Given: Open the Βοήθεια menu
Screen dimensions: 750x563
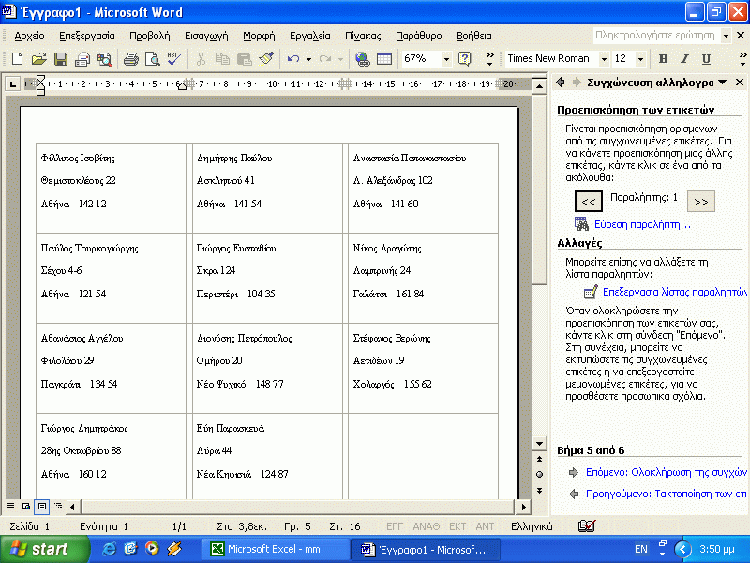Looking at the screenshot, I should [474, 36].
